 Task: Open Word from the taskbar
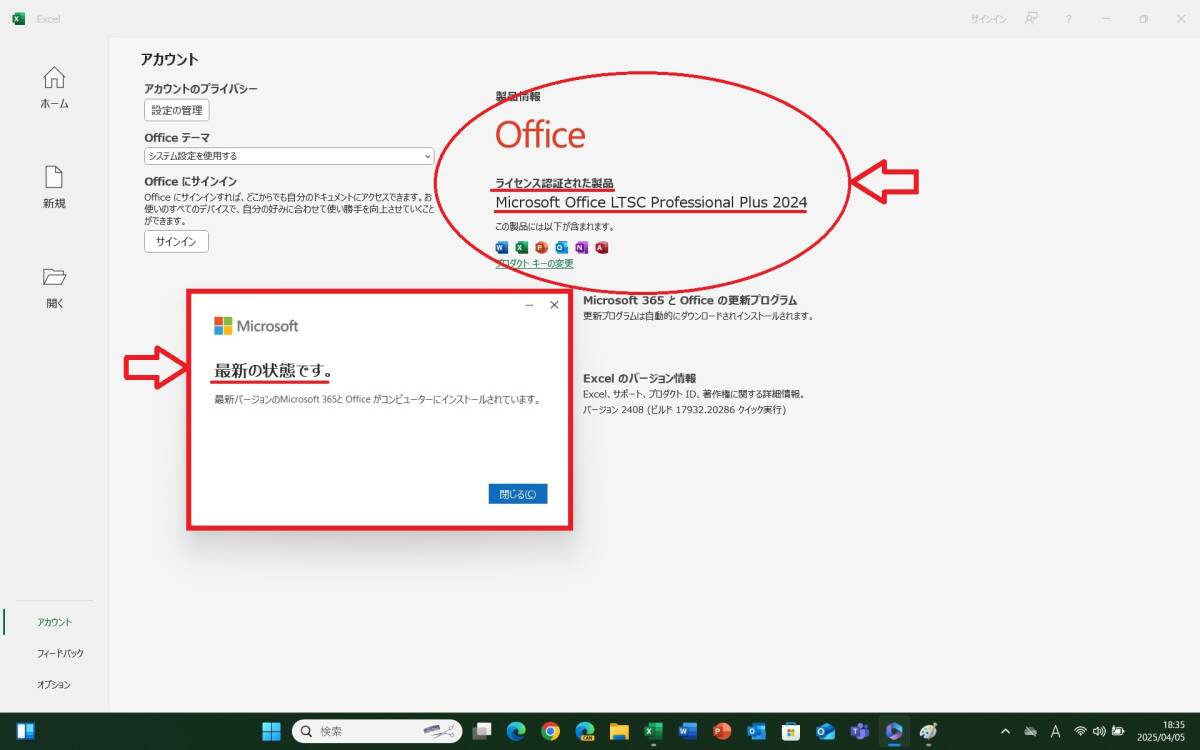click(687, 731)
